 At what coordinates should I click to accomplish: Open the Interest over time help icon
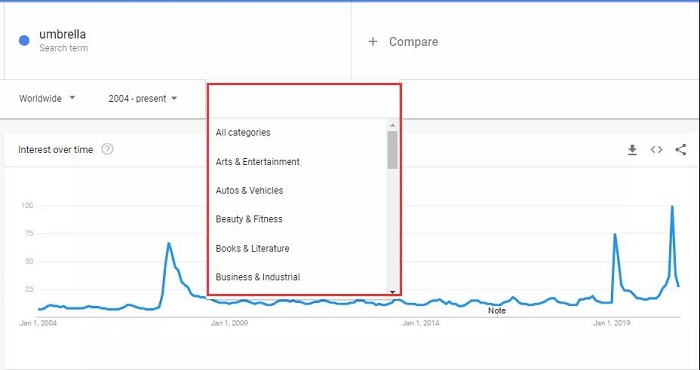pos(107,149)
